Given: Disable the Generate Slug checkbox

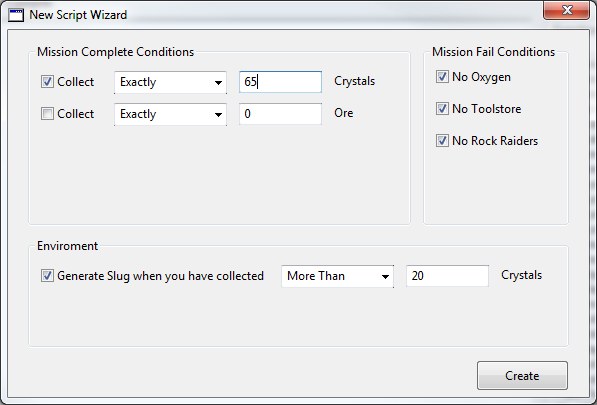Looking at the screenshot, I should point(47,276).
